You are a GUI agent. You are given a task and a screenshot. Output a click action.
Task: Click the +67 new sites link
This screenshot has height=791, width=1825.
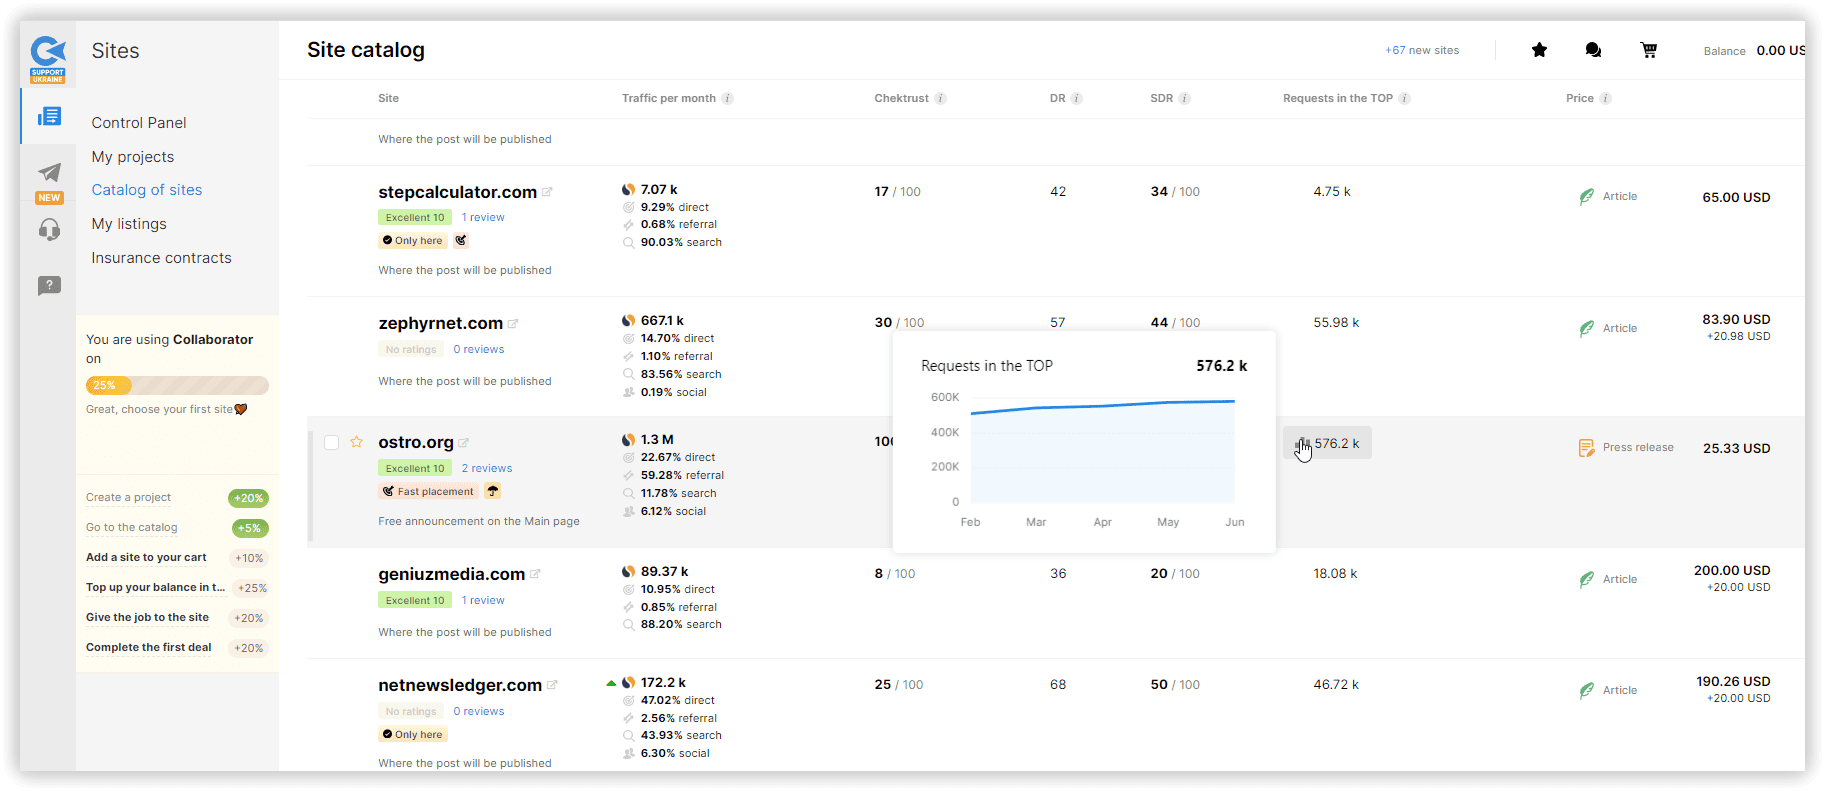point(1422,50)
